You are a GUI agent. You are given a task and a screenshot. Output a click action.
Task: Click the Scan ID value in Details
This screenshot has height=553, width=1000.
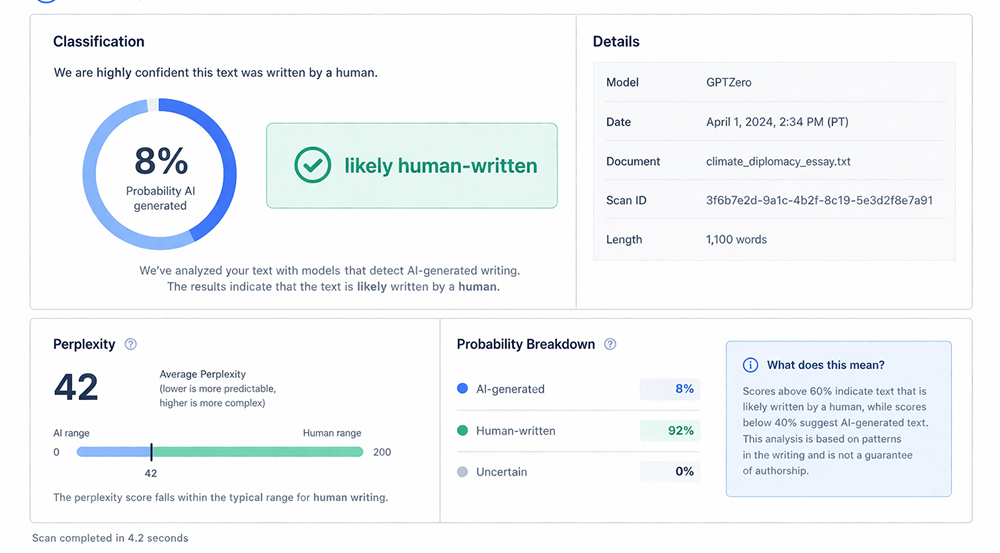(819, 200)
